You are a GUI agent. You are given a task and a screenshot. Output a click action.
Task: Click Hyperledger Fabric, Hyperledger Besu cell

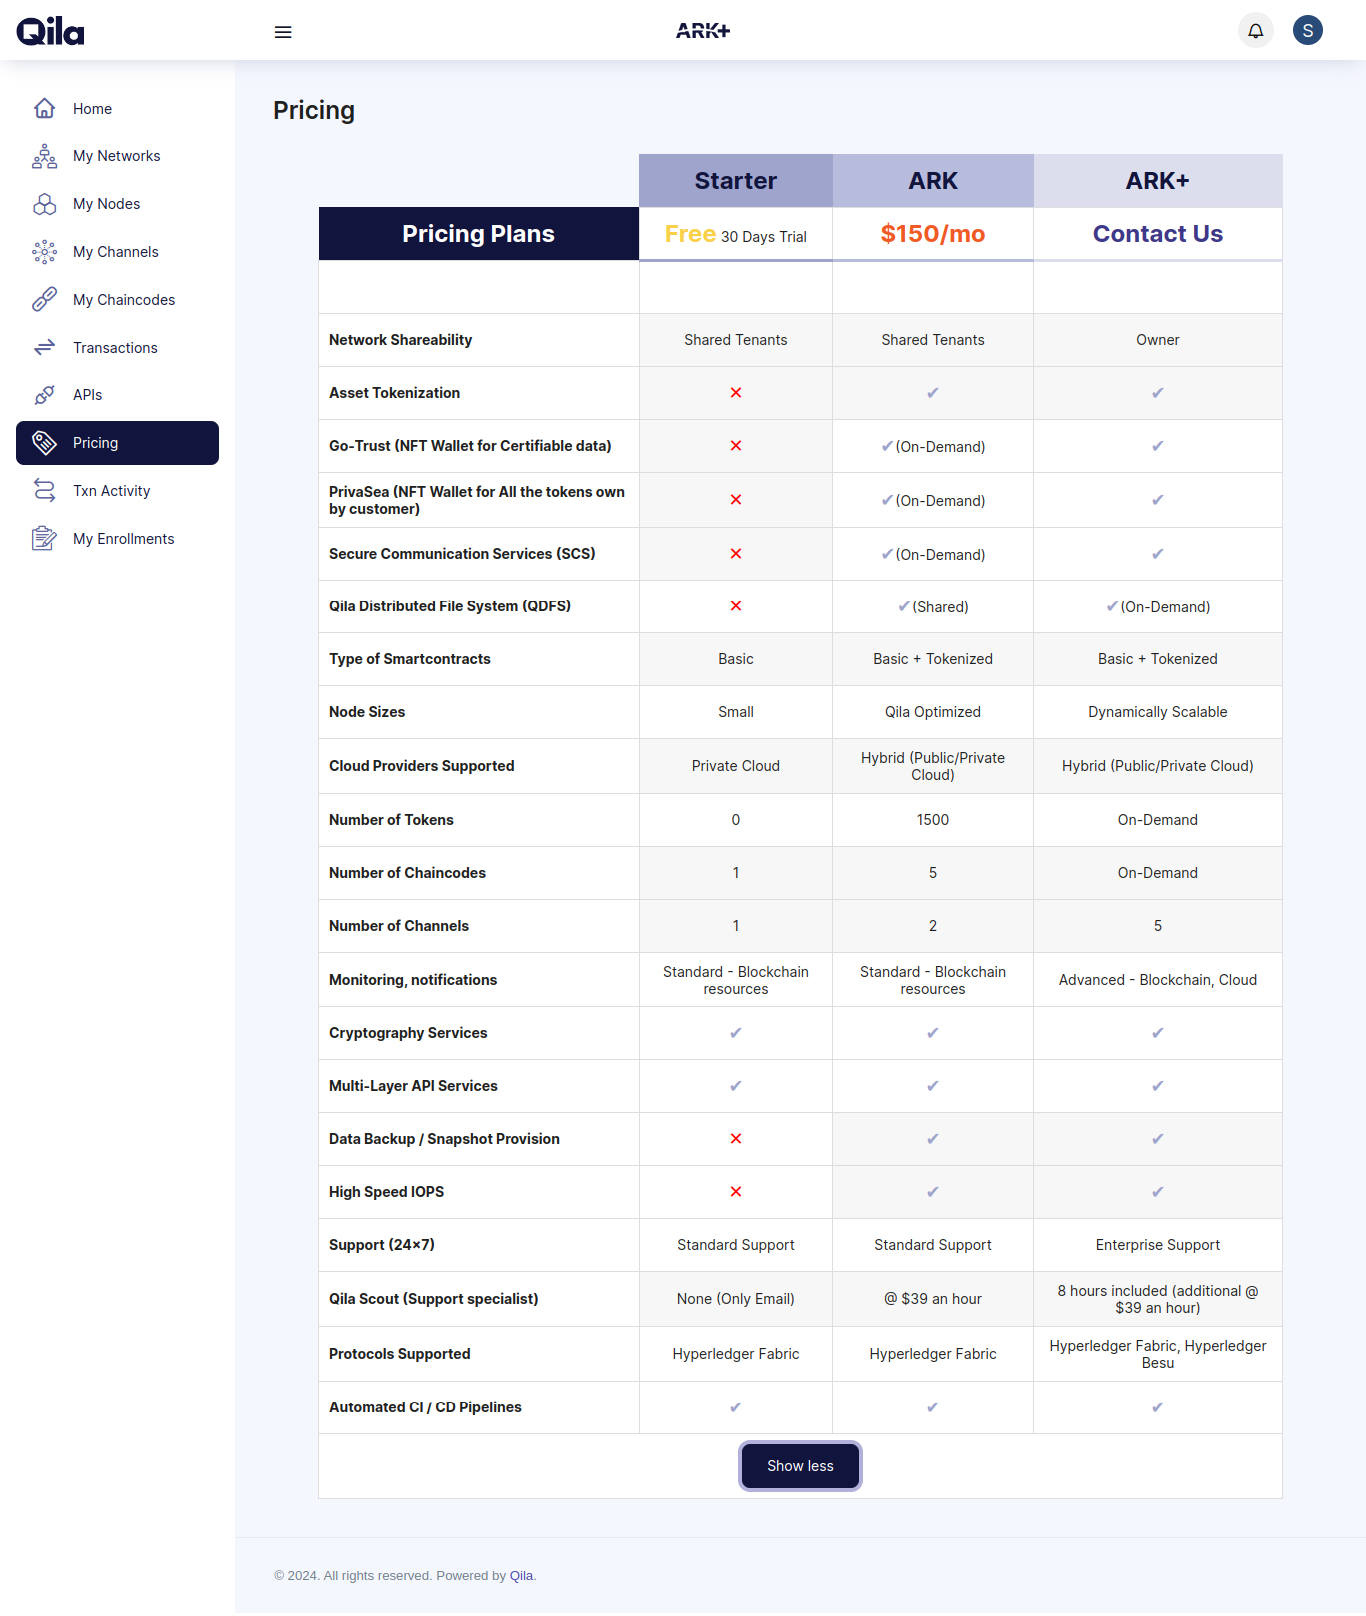[x=1158, y=1354]
